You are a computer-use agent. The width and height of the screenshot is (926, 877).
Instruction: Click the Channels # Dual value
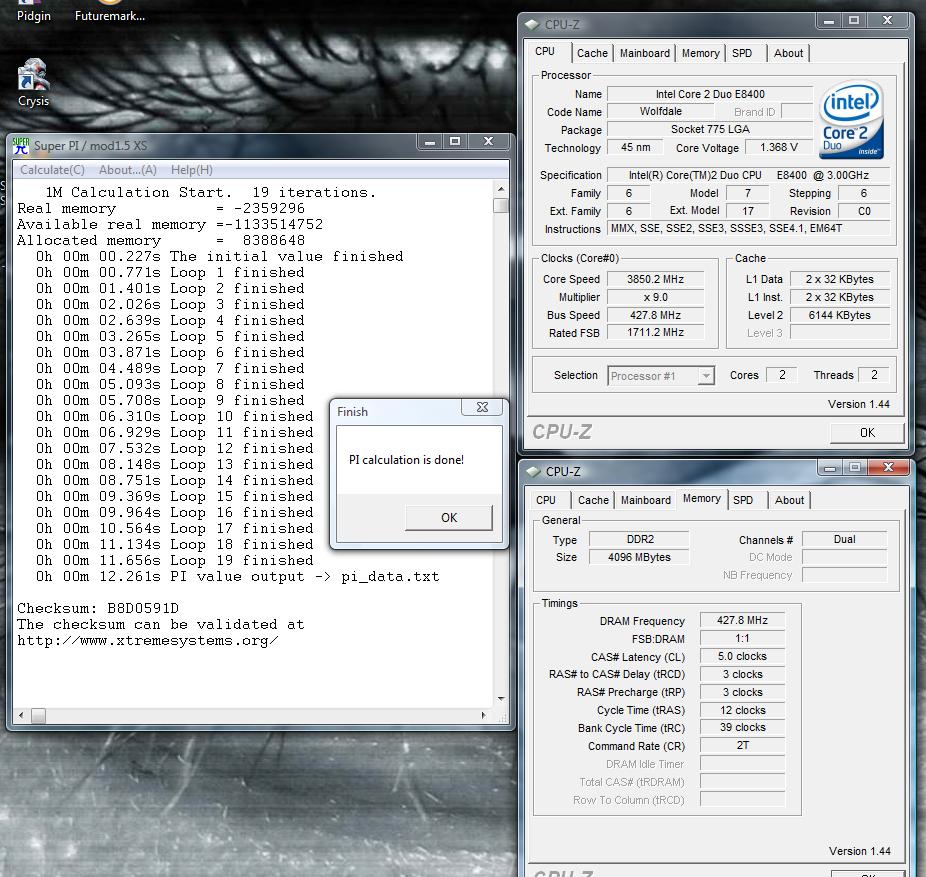pyautogui.click(x=845, y=539)
